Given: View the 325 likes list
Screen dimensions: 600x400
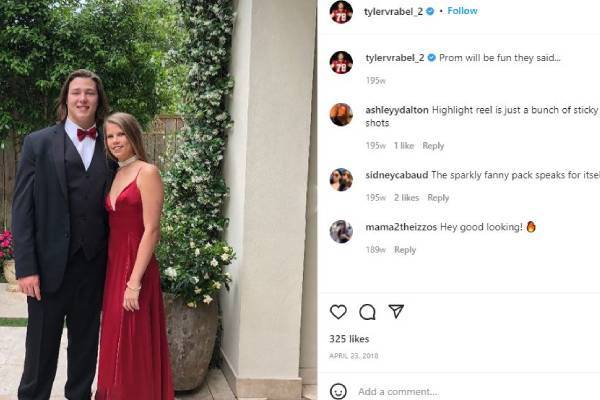Looking at the screenshot, I should click(349, 339).
